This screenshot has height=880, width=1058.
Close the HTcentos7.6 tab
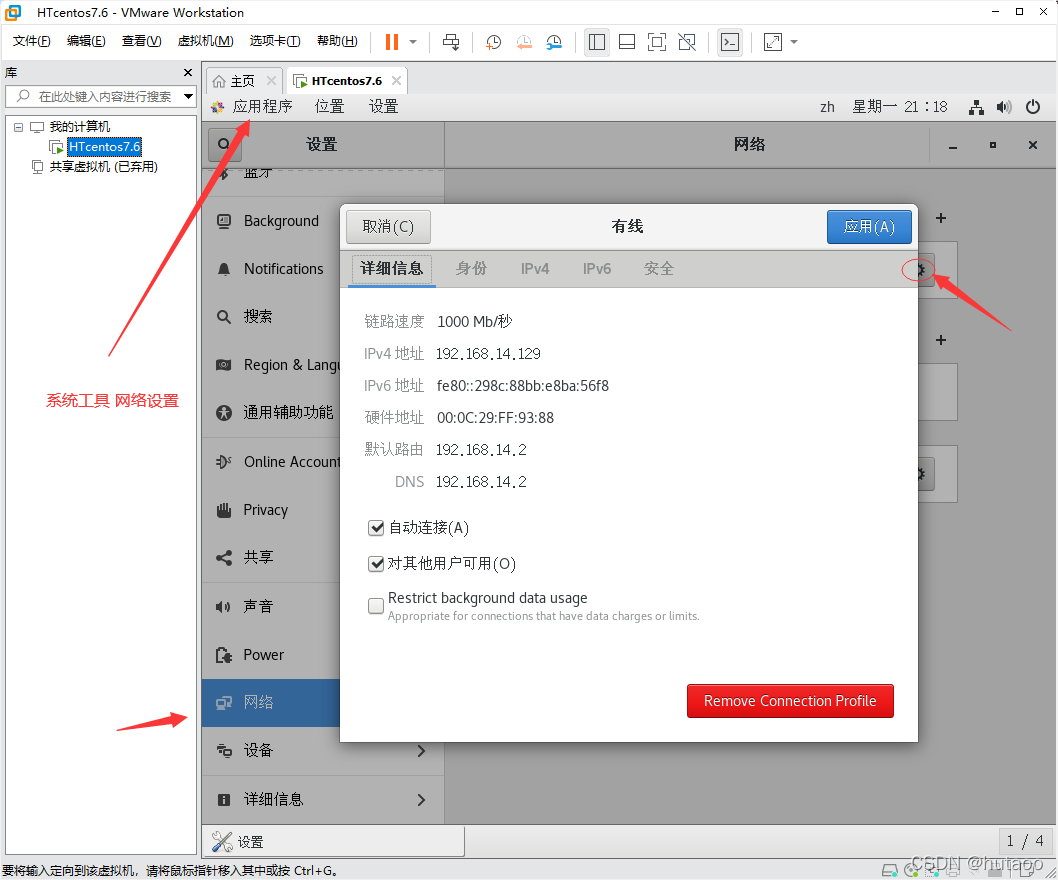pos(396,80)
